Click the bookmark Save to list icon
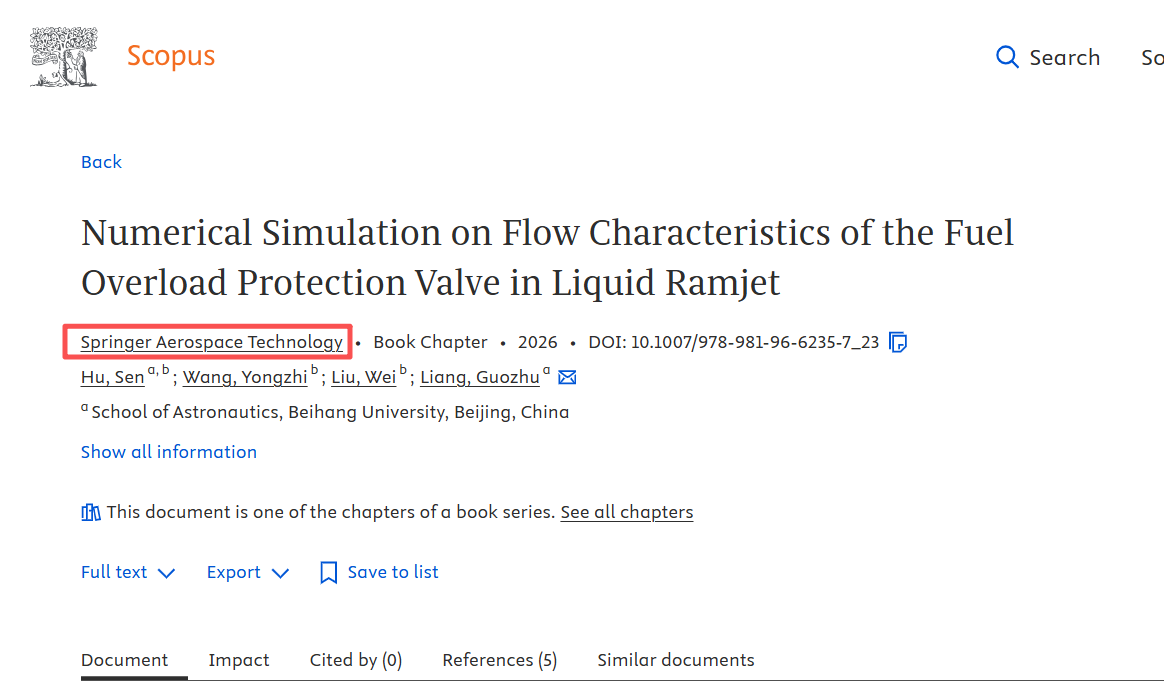 point(328,572)
